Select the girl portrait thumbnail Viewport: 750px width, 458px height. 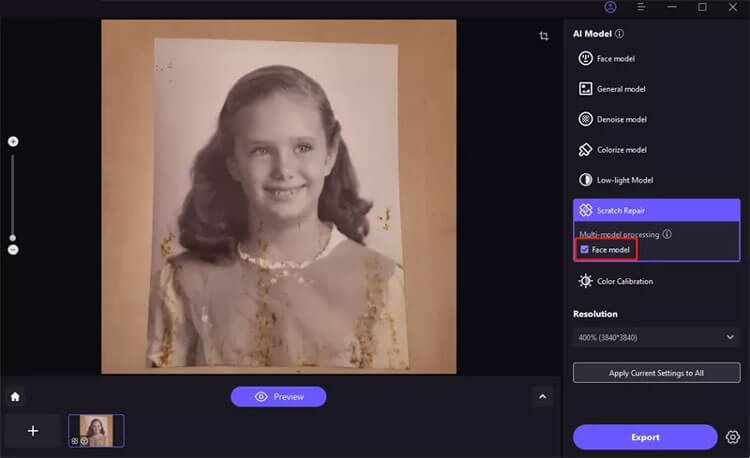(96, 431)
